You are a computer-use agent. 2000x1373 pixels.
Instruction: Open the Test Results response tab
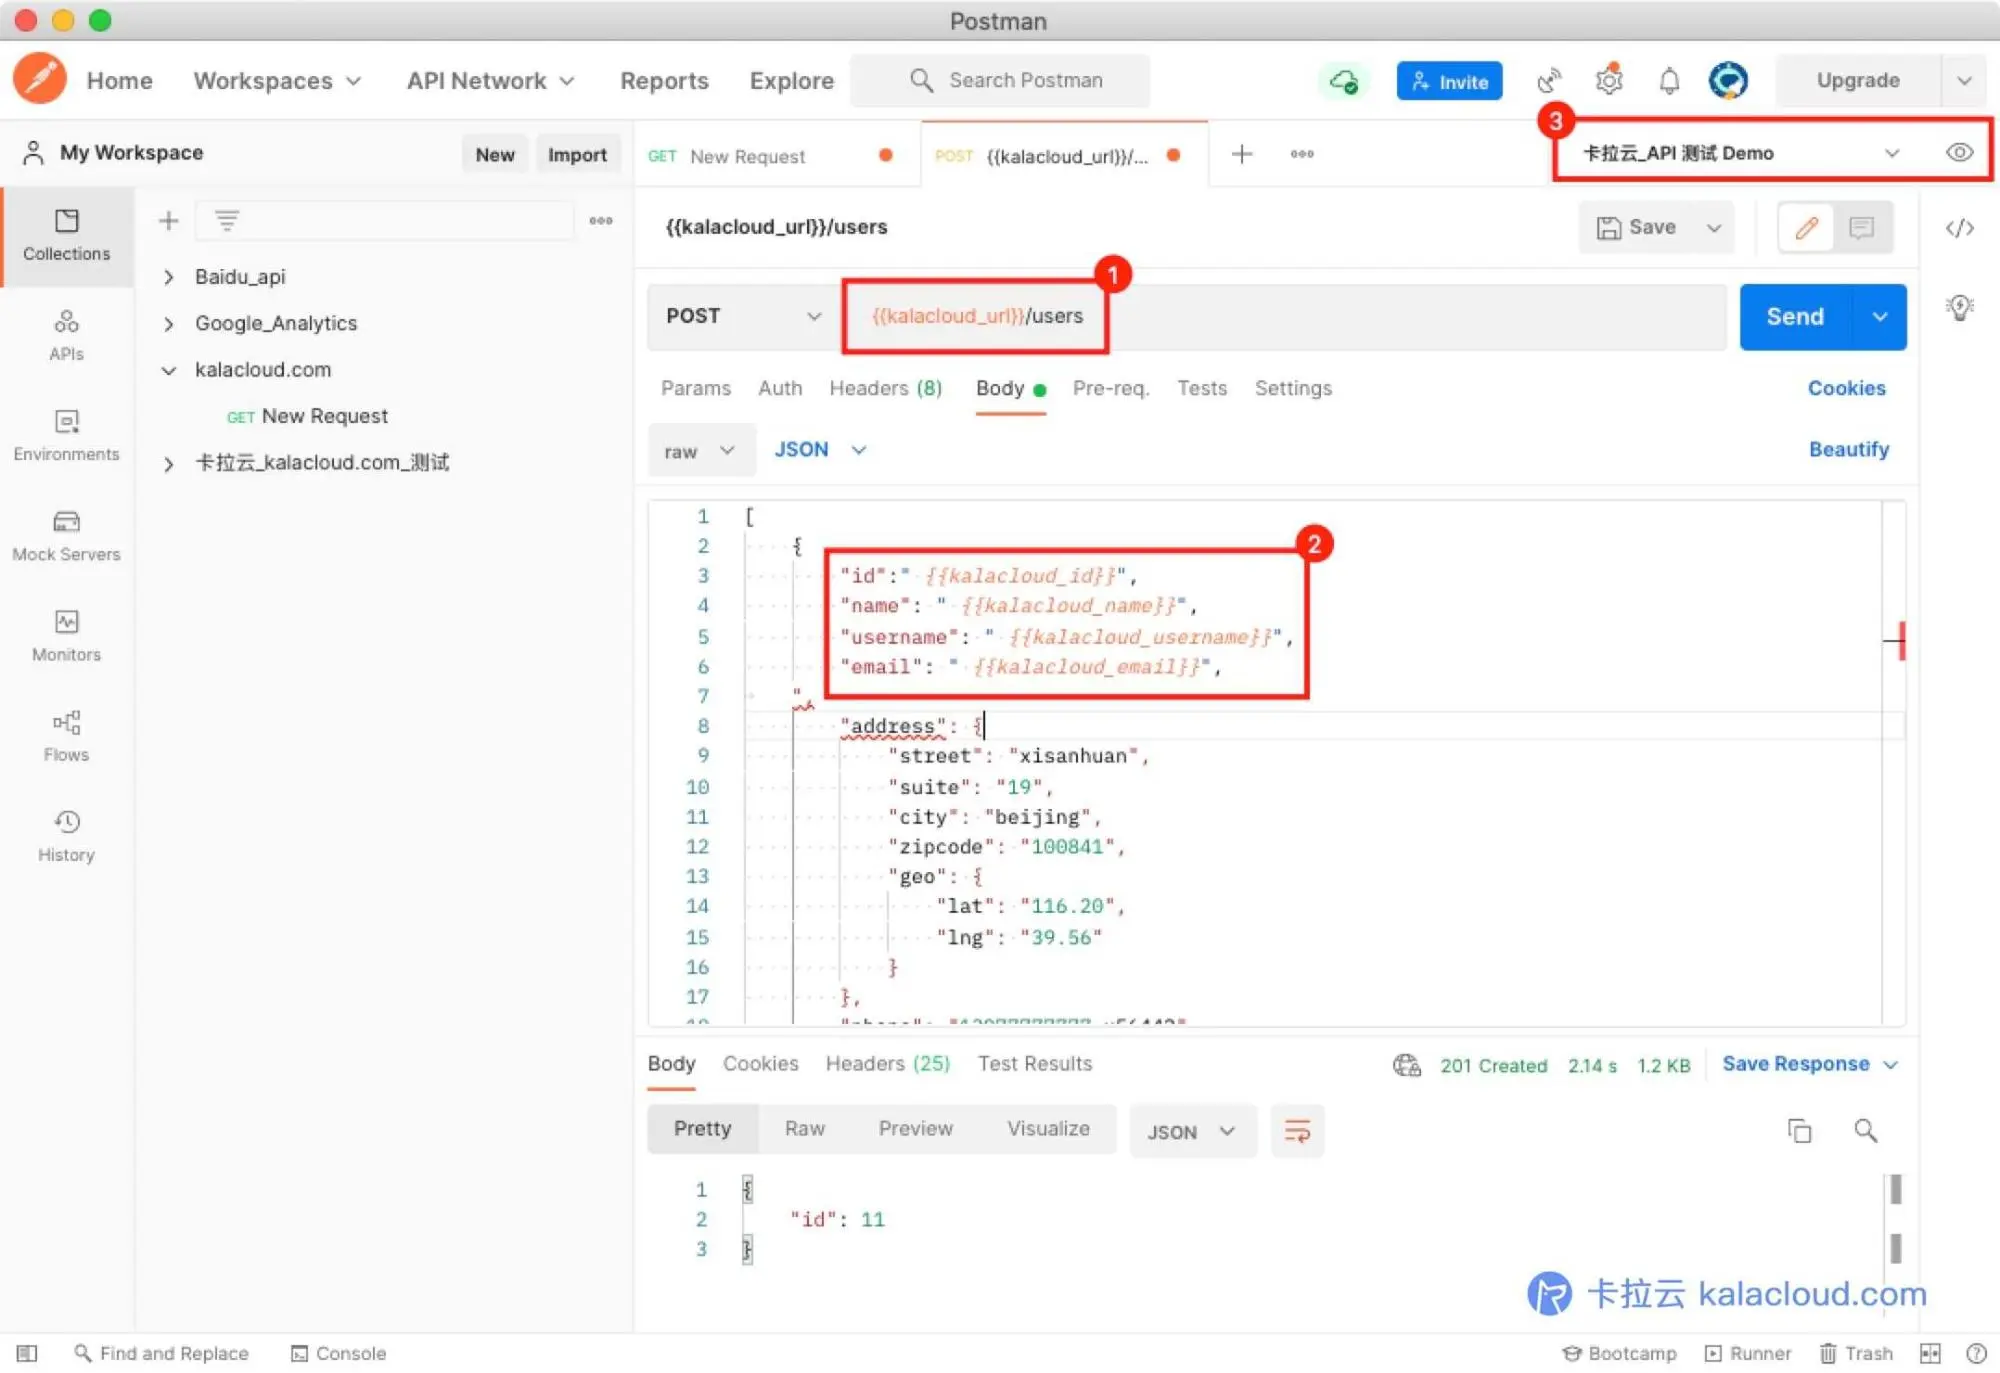[1034, 1063]
